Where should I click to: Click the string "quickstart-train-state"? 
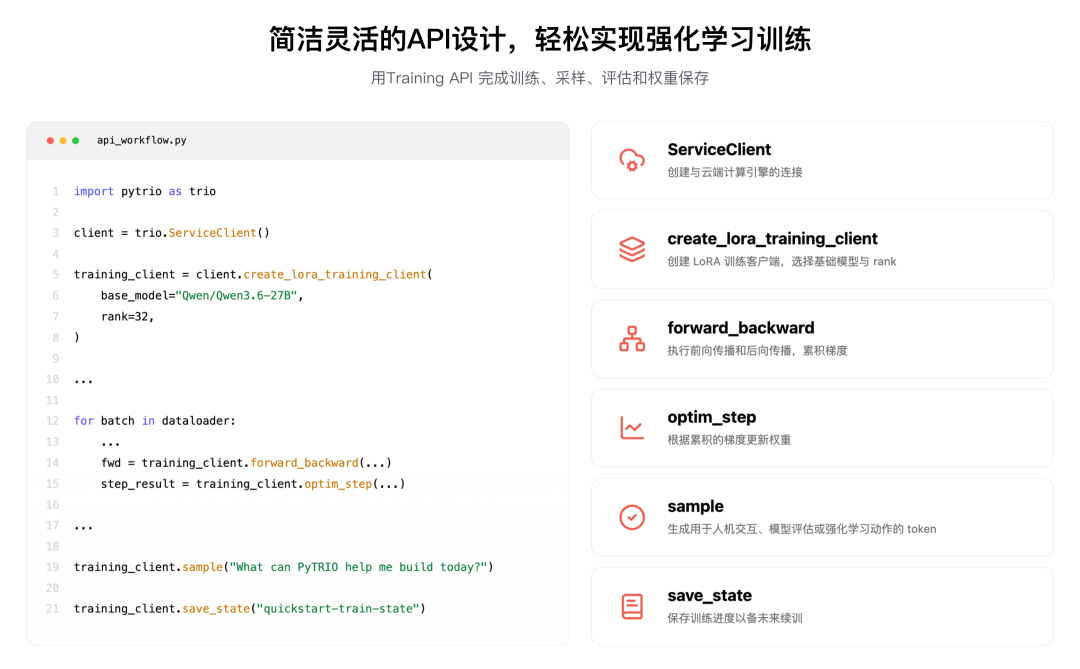coord(338,609)
